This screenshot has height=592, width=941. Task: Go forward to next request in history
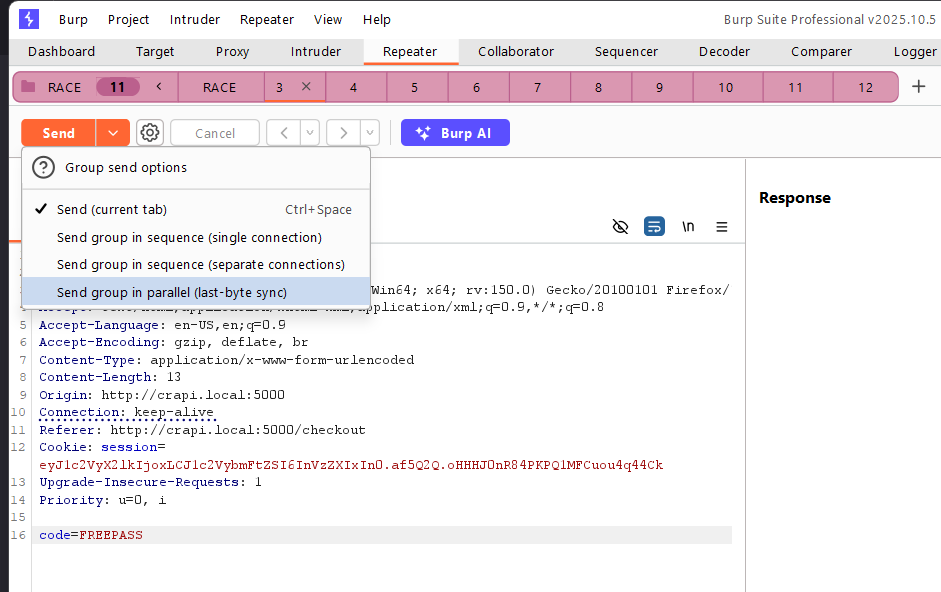(343, 133)
